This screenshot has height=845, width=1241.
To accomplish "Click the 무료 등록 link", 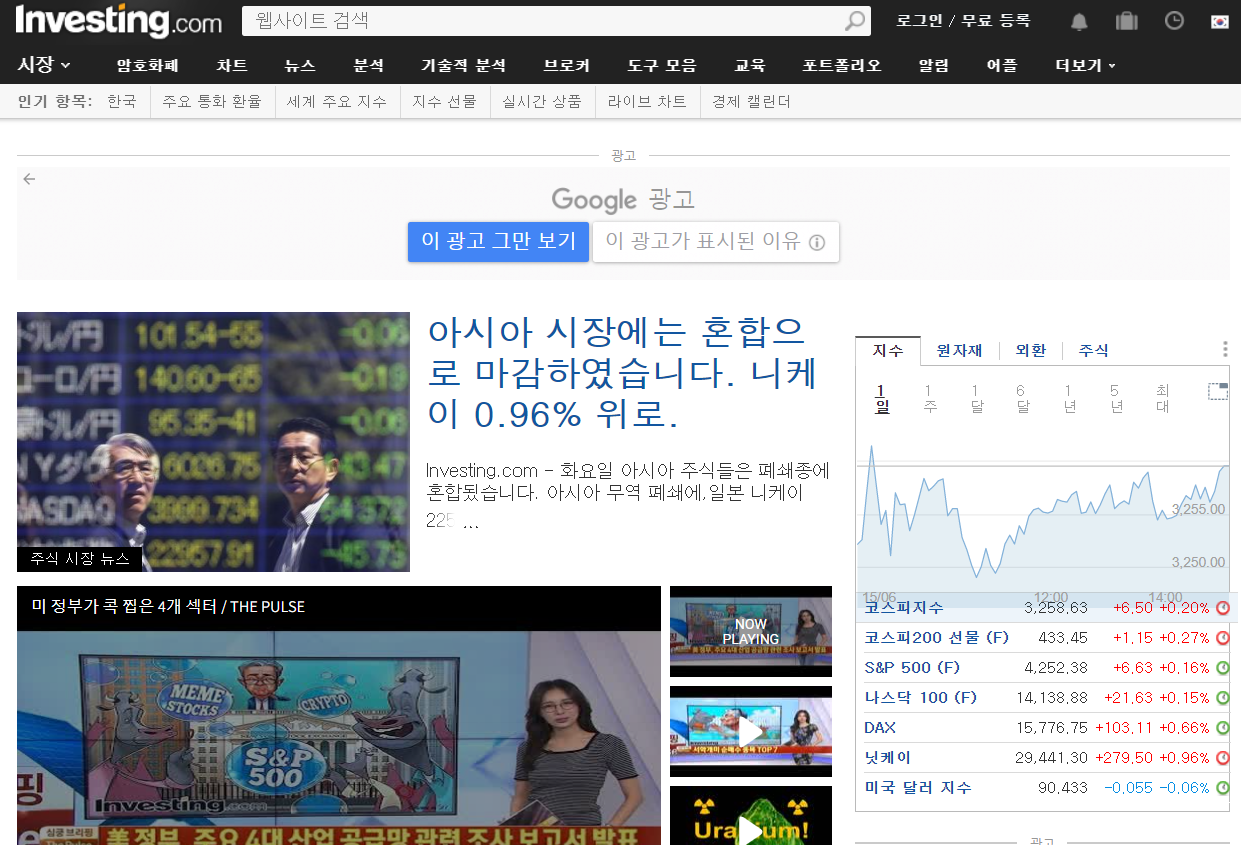I will tap(996, 21).
